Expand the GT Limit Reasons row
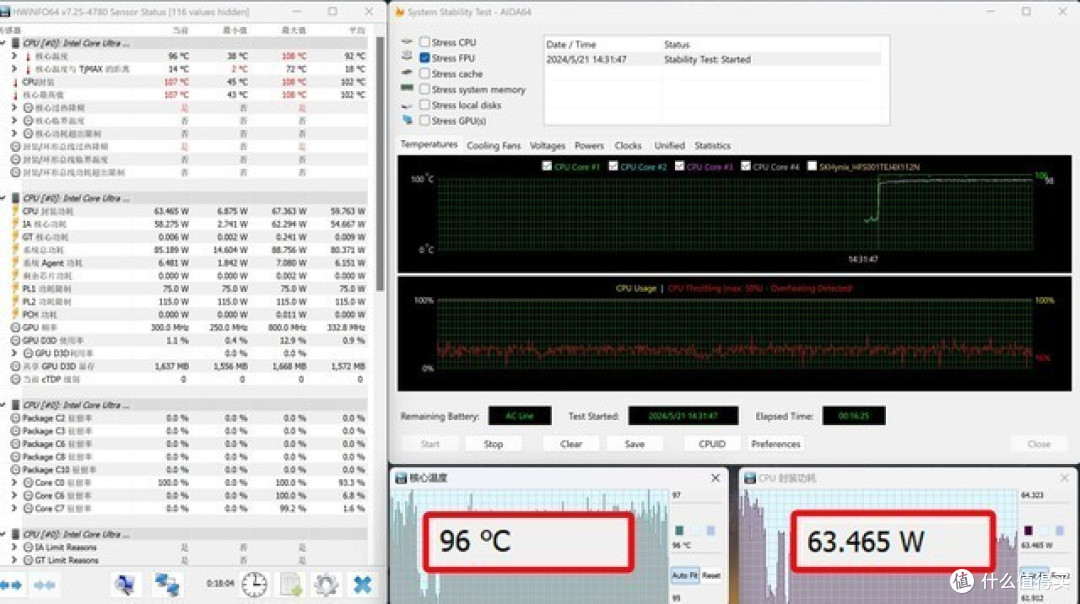This screenshot has width=1080, height=604. (x=14, y=560)
